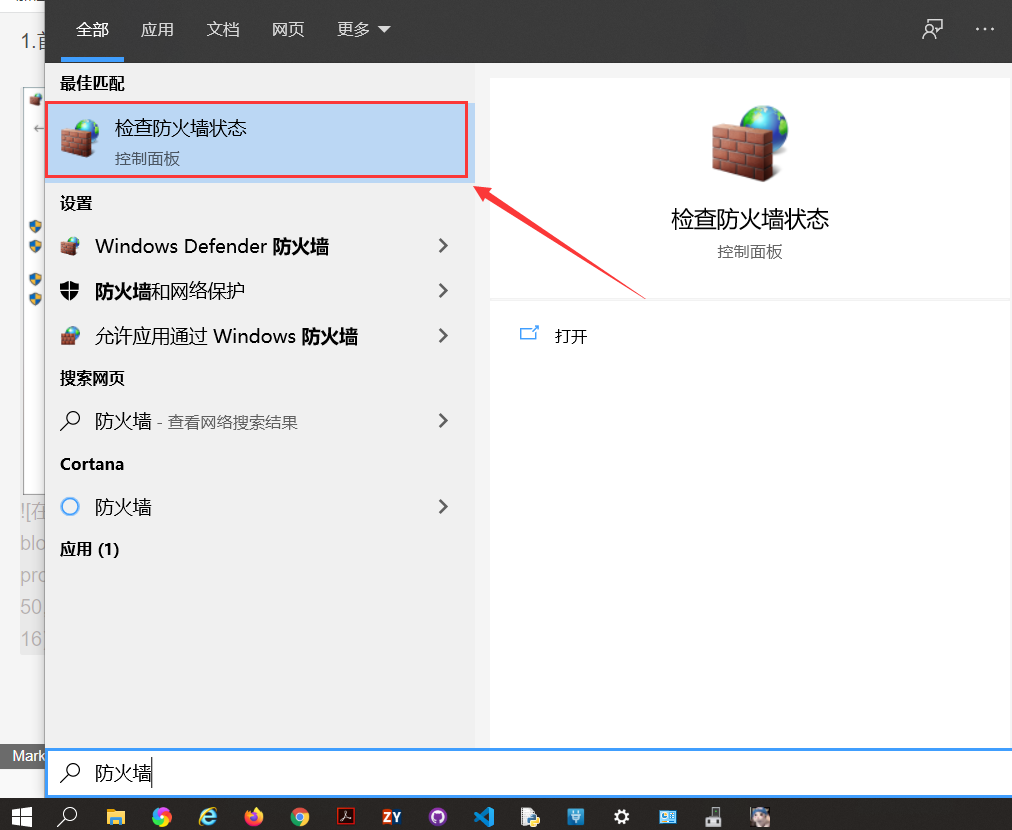
Task: Switch to the 应用 filter tab
Action: 157,29
